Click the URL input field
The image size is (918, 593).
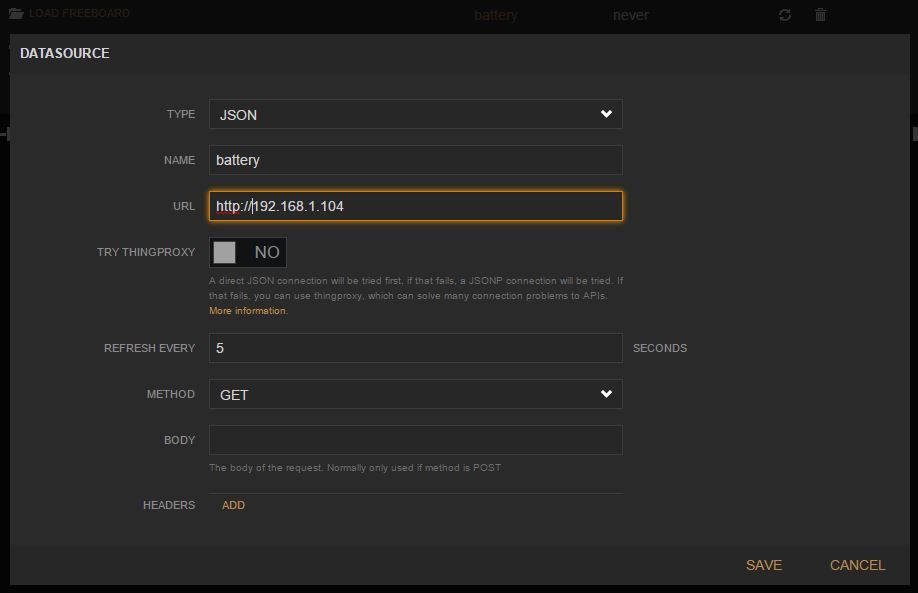[x=416, y=206]
